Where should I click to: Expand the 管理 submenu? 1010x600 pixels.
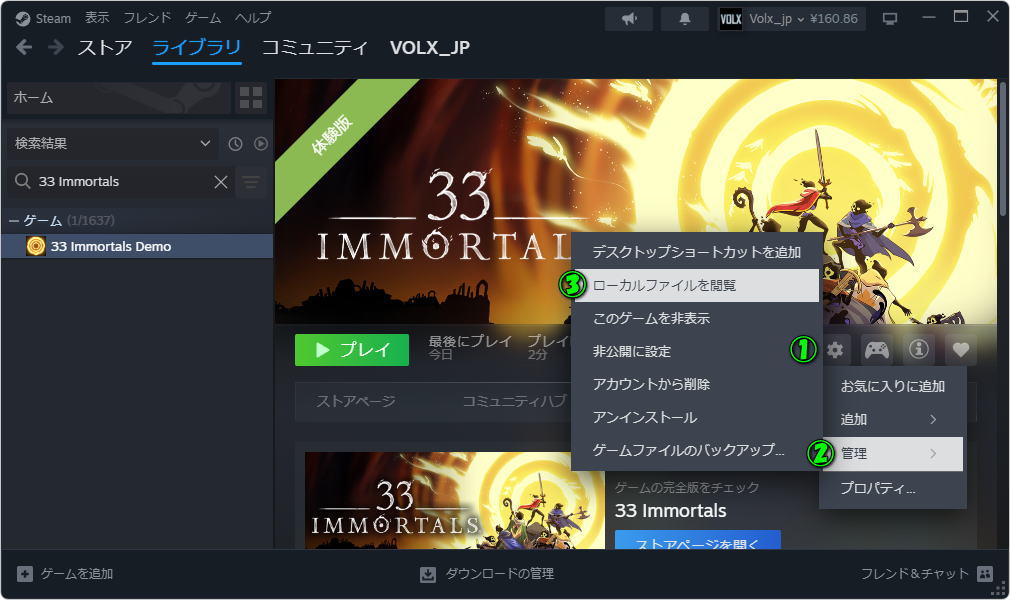tap(892, 454)
